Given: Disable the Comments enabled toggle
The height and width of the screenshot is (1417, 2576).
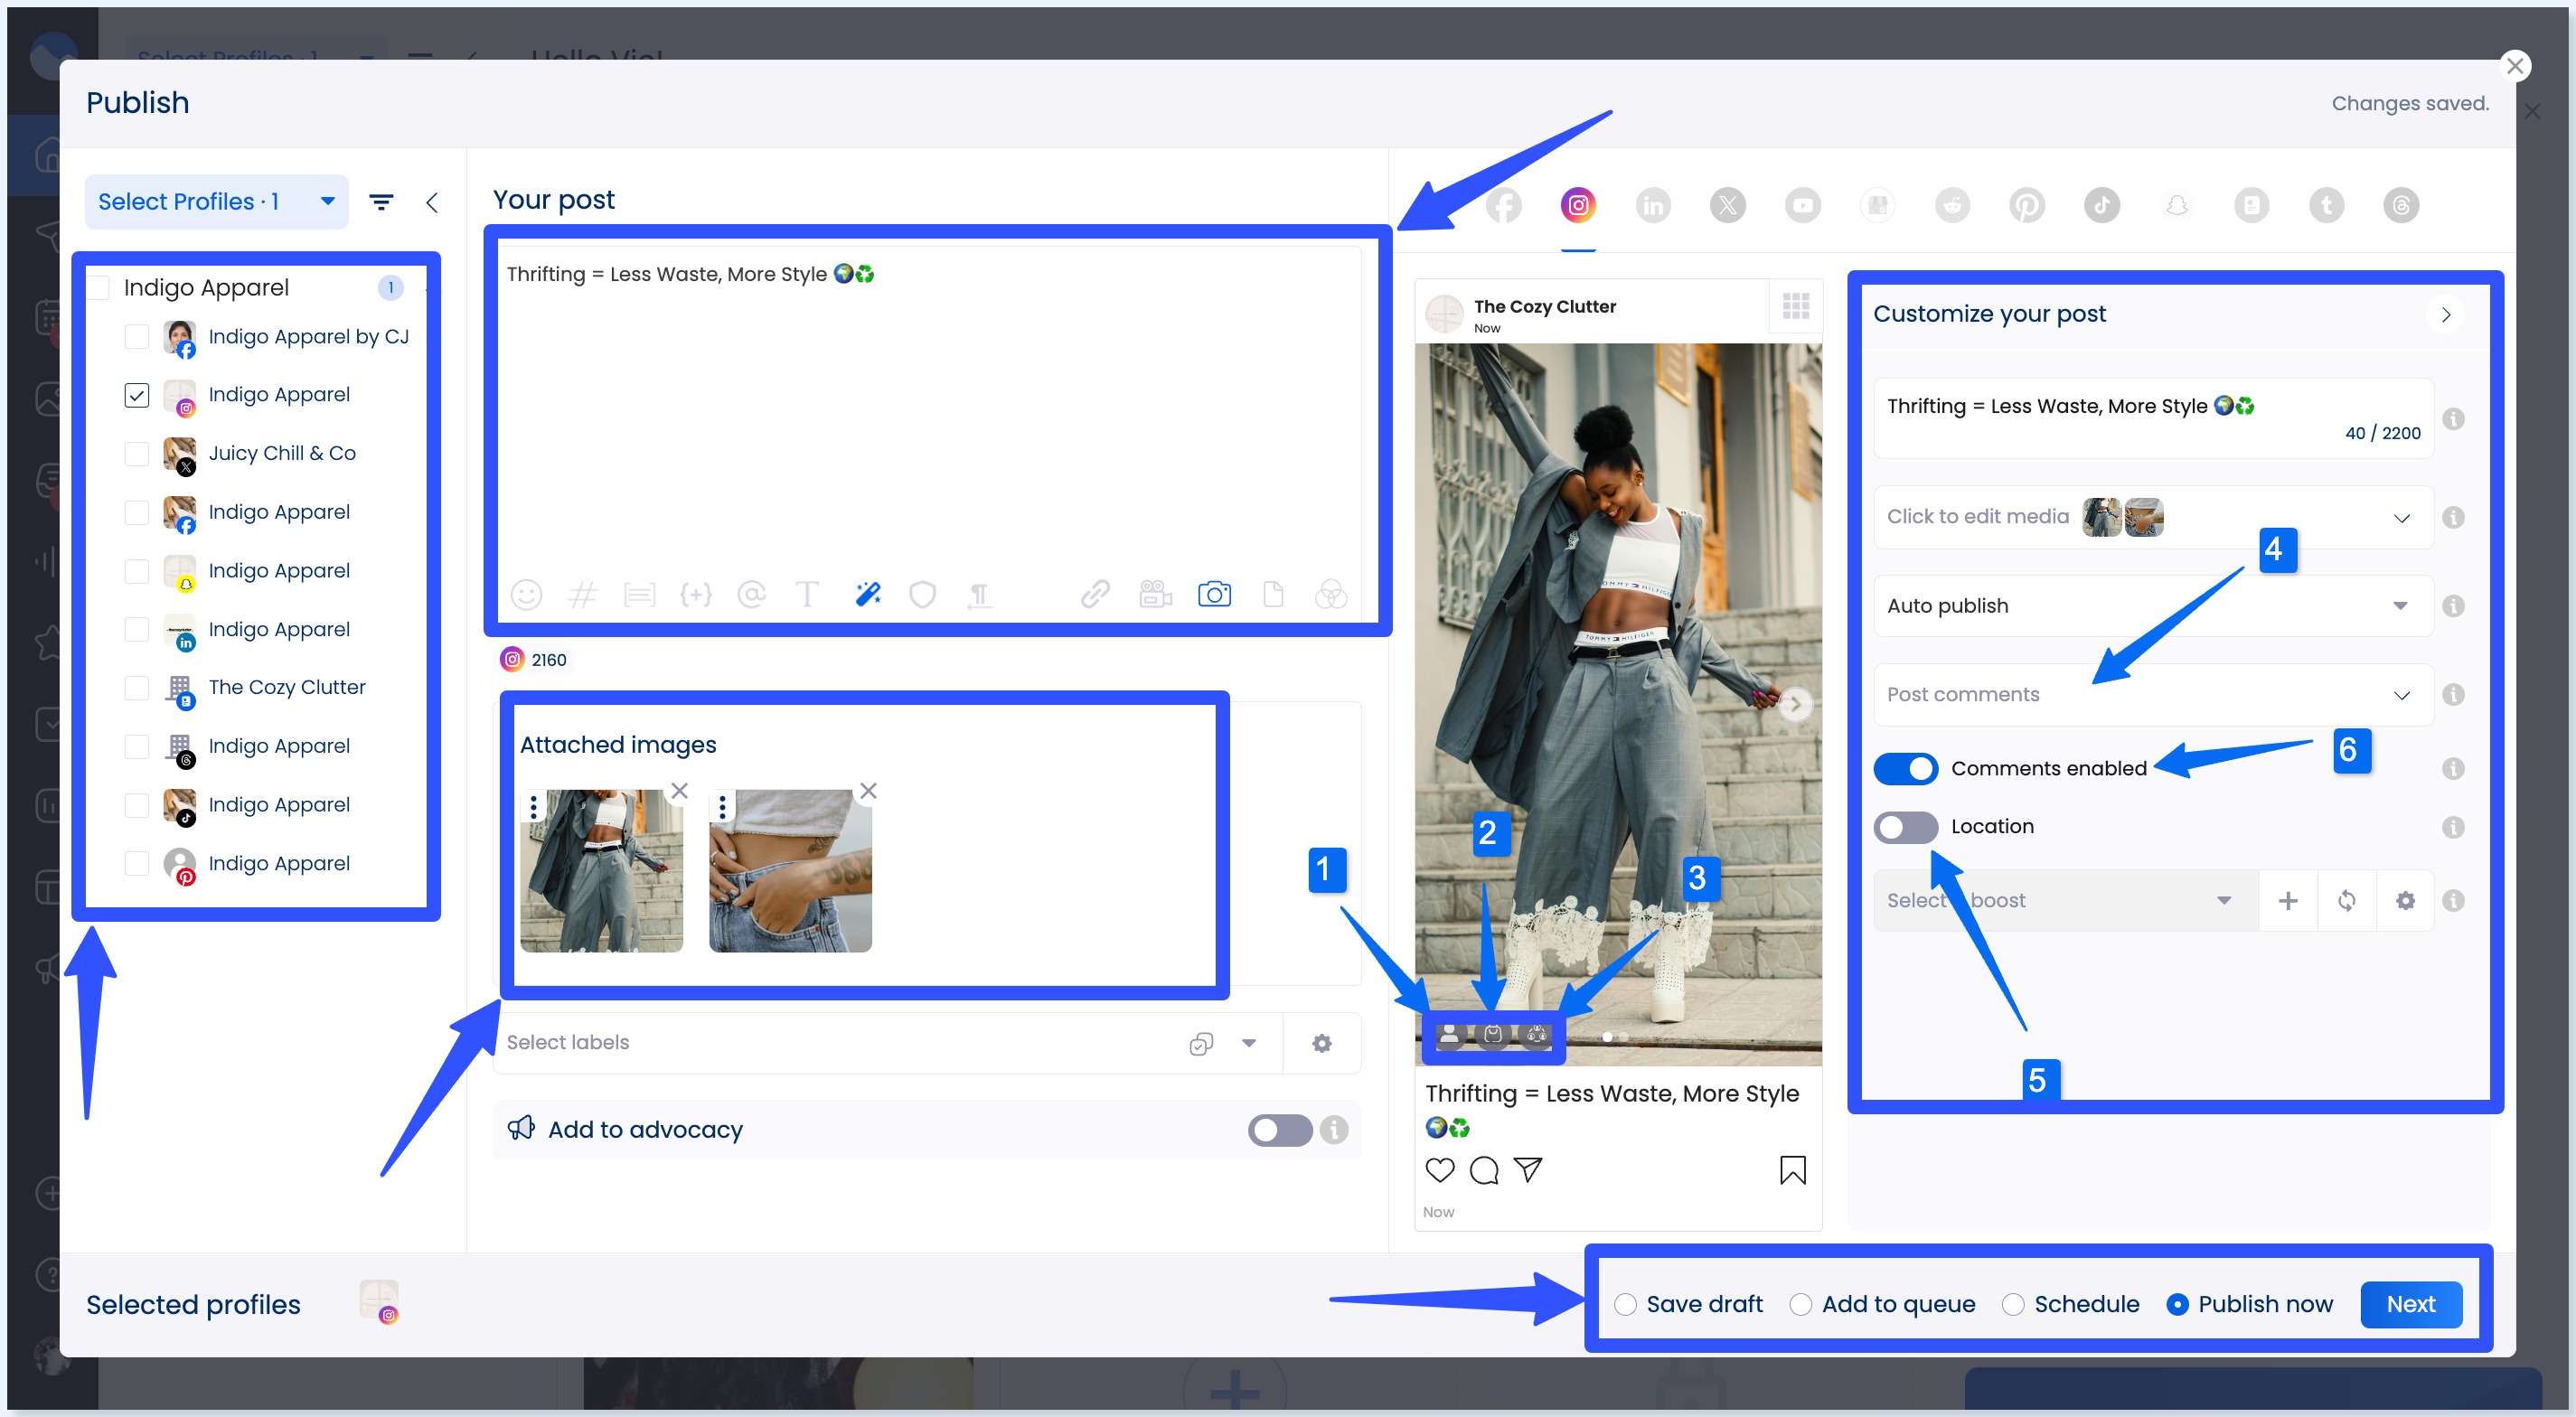Looking at the screenshot, I should click(x=1906, y=768).
